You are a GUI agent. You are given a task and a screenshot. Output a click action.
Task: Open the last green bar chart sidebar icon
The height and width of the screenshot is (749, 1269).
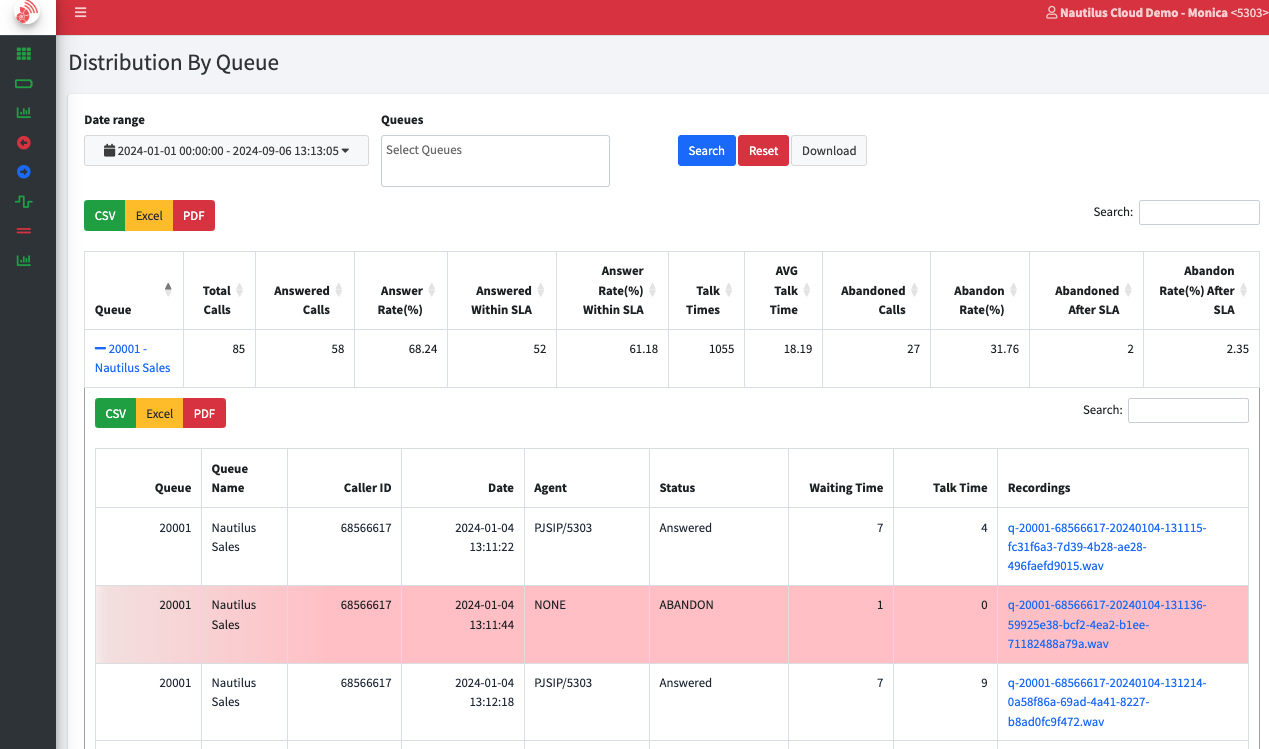click(x=24, y=260)
